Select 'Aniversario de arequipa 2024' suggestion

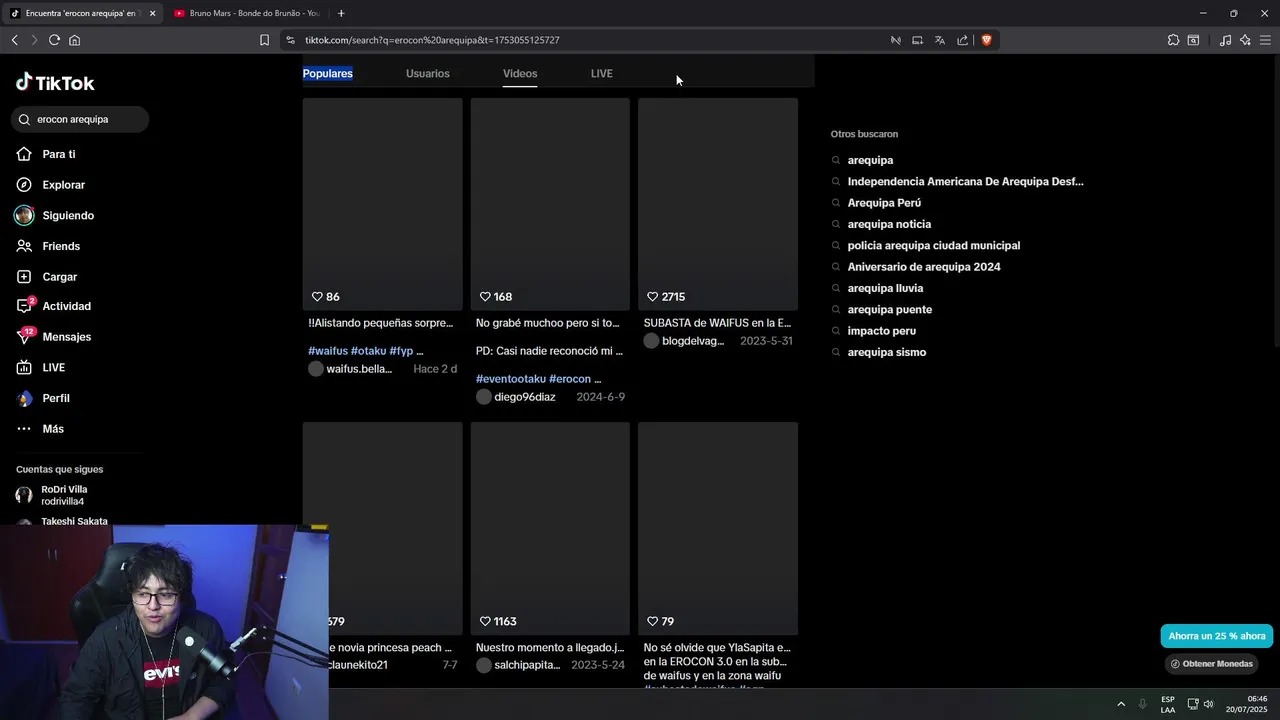coord(924,267)
